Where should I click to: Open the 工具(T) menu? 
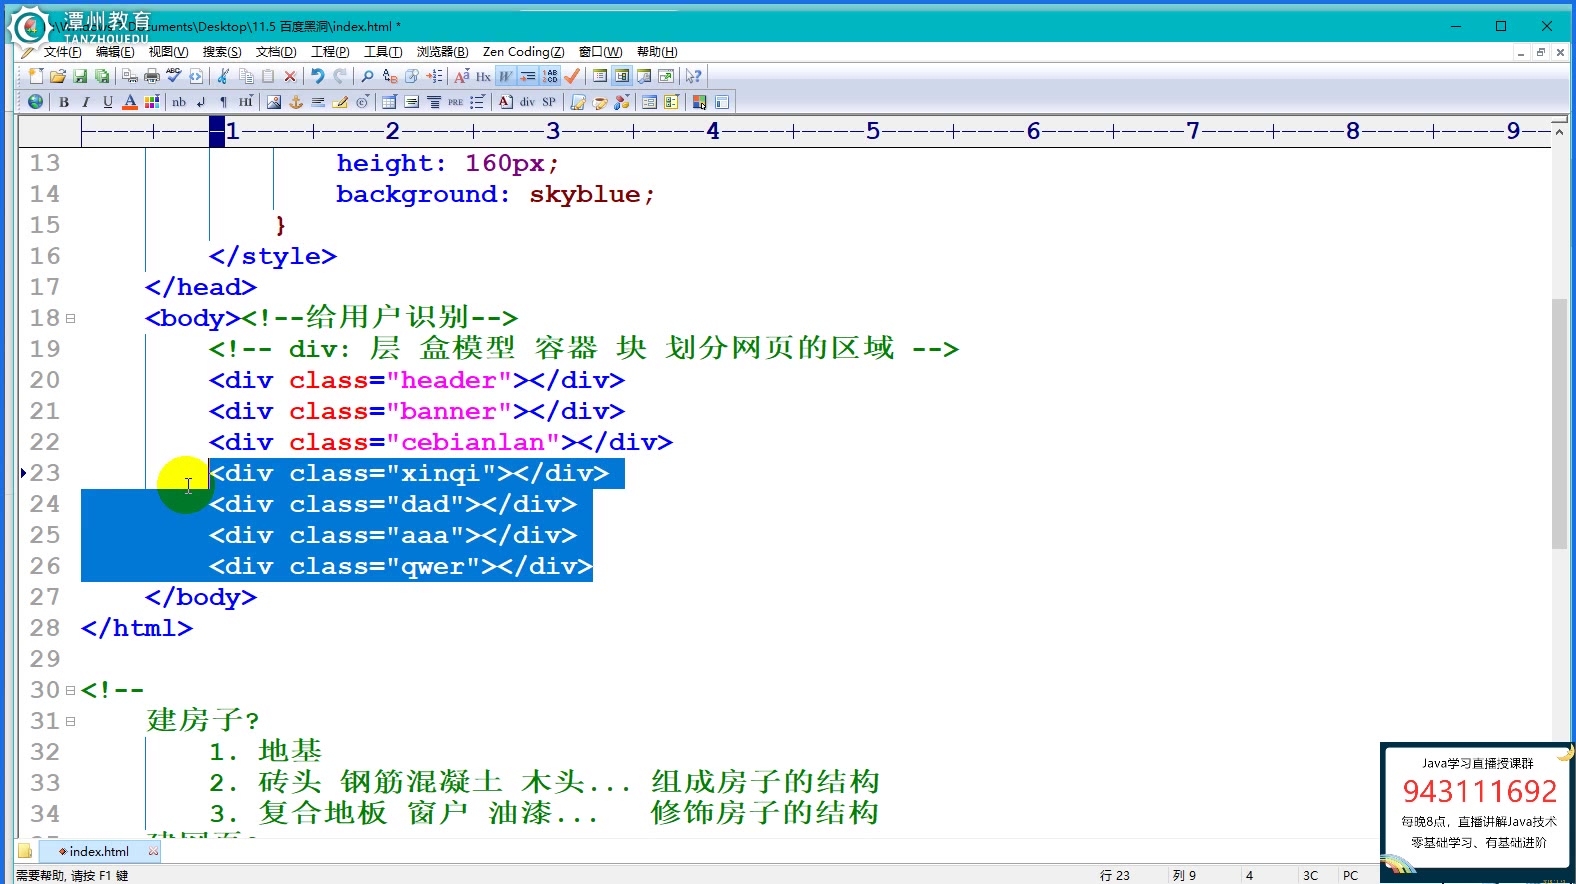tap(383, 52)
